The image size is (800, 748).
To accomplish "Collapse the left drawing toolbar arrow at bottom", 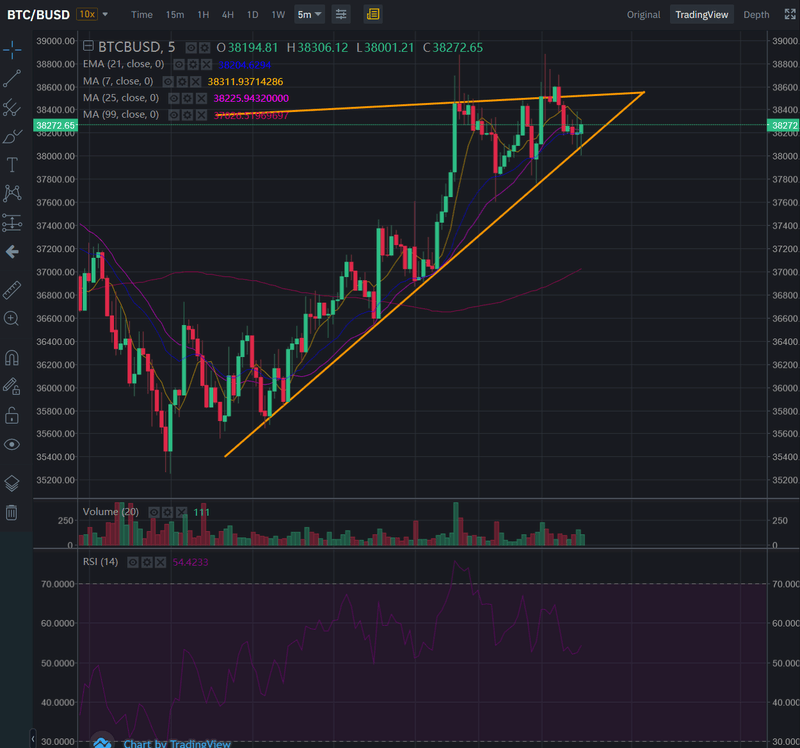I will [33, 738].
